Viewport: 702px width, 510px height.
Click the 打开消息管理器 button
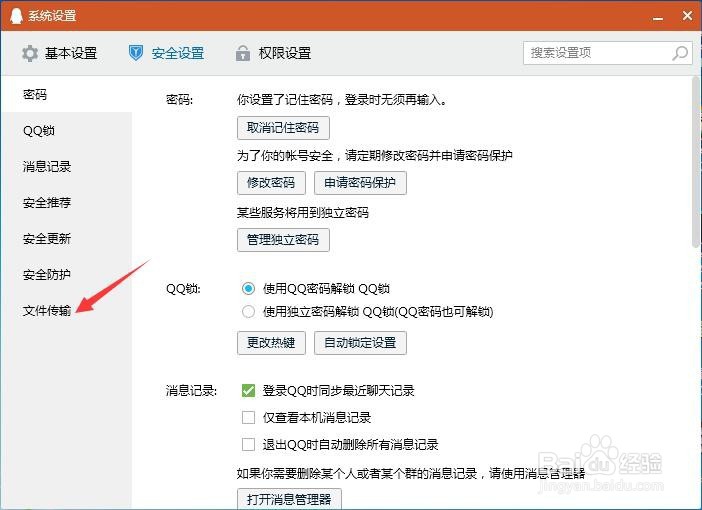[x=289, y=499]
